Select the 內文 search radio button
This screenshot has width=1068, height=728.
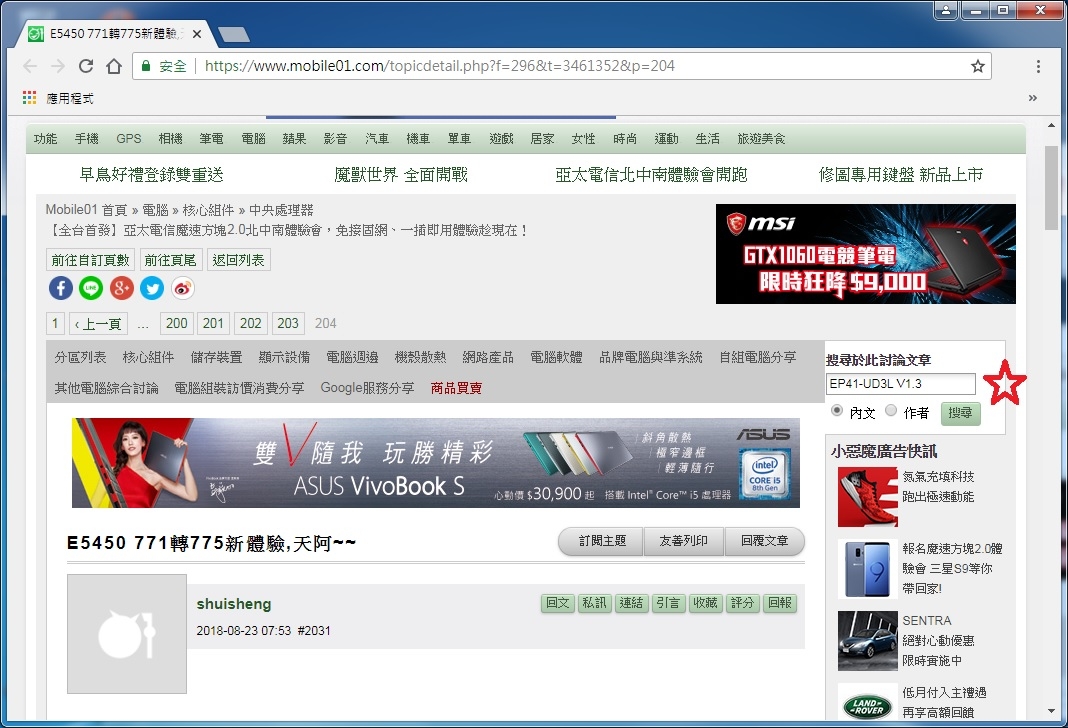(837, 411)
